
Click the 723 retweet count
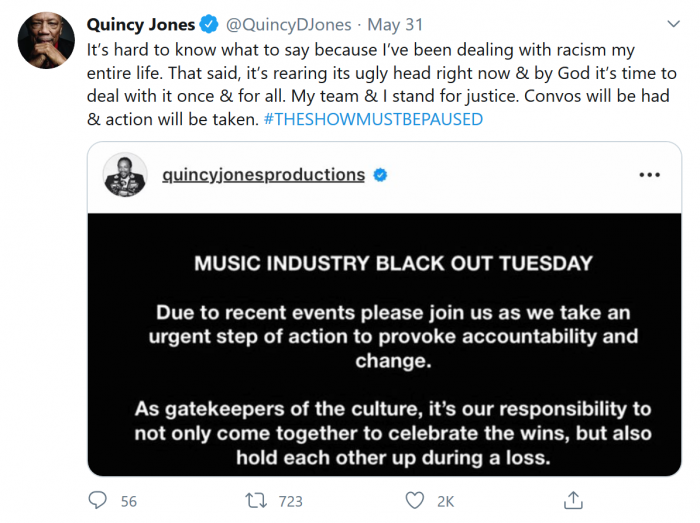290,500
